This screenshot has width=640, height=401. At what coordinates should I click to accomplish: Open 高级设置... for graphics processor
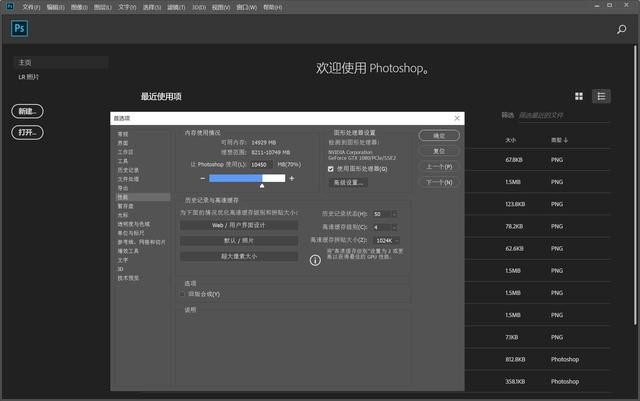(348, 183)
